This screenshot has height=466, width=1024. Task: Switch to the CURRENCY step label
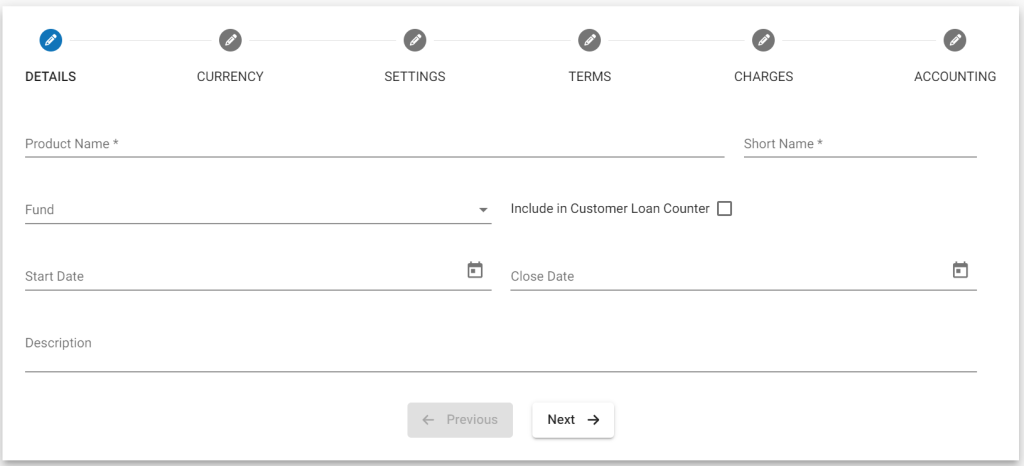(230, 77)
